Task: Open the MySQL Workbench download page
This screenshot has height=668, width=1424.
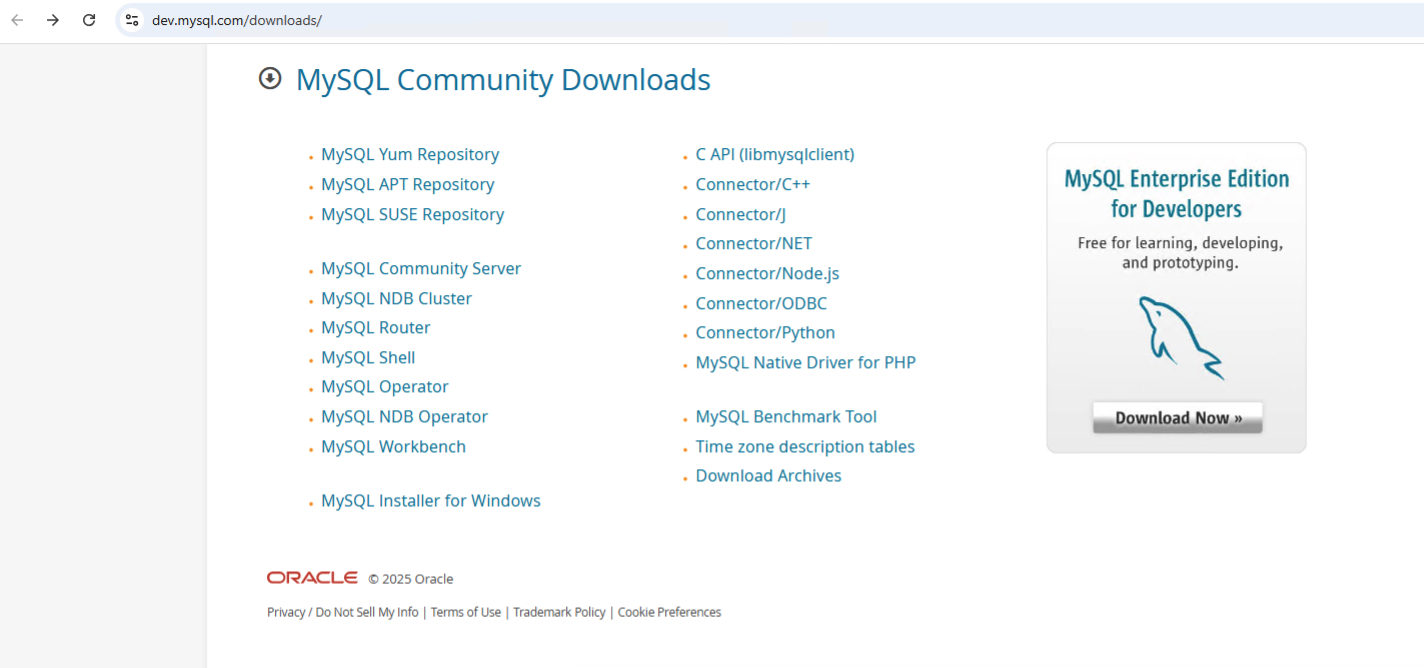Action: point(393,446)
